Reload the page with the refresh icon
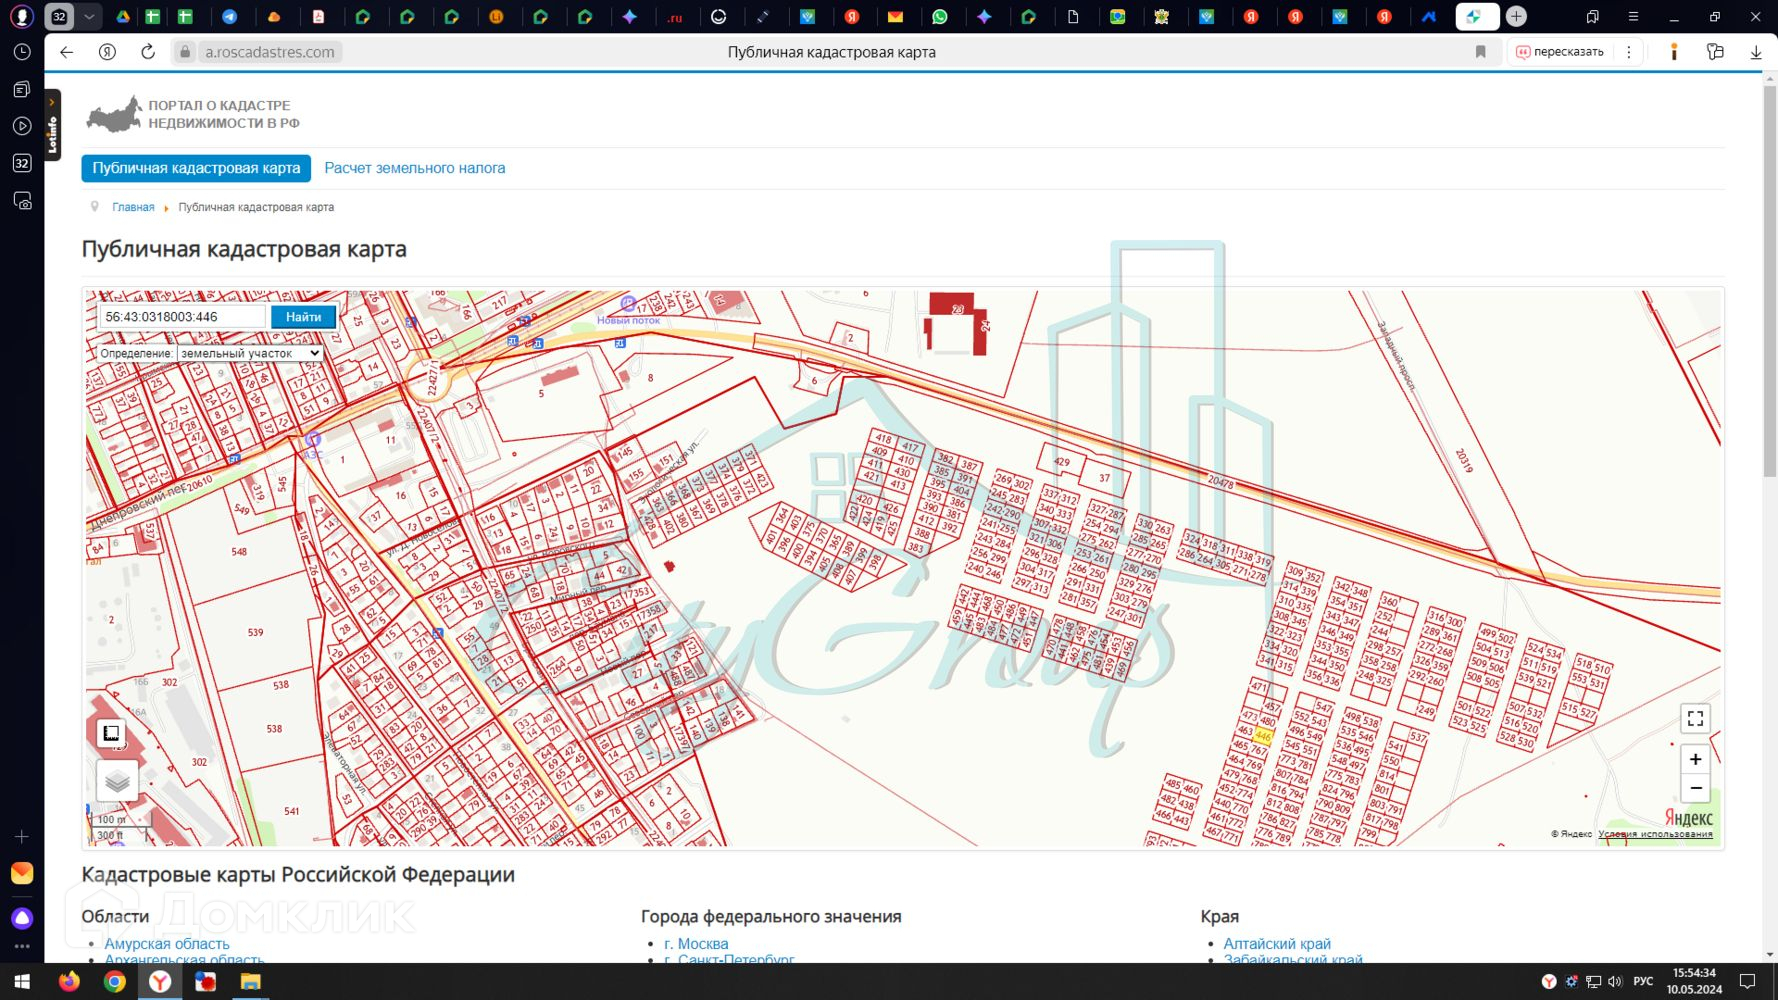 148,52
